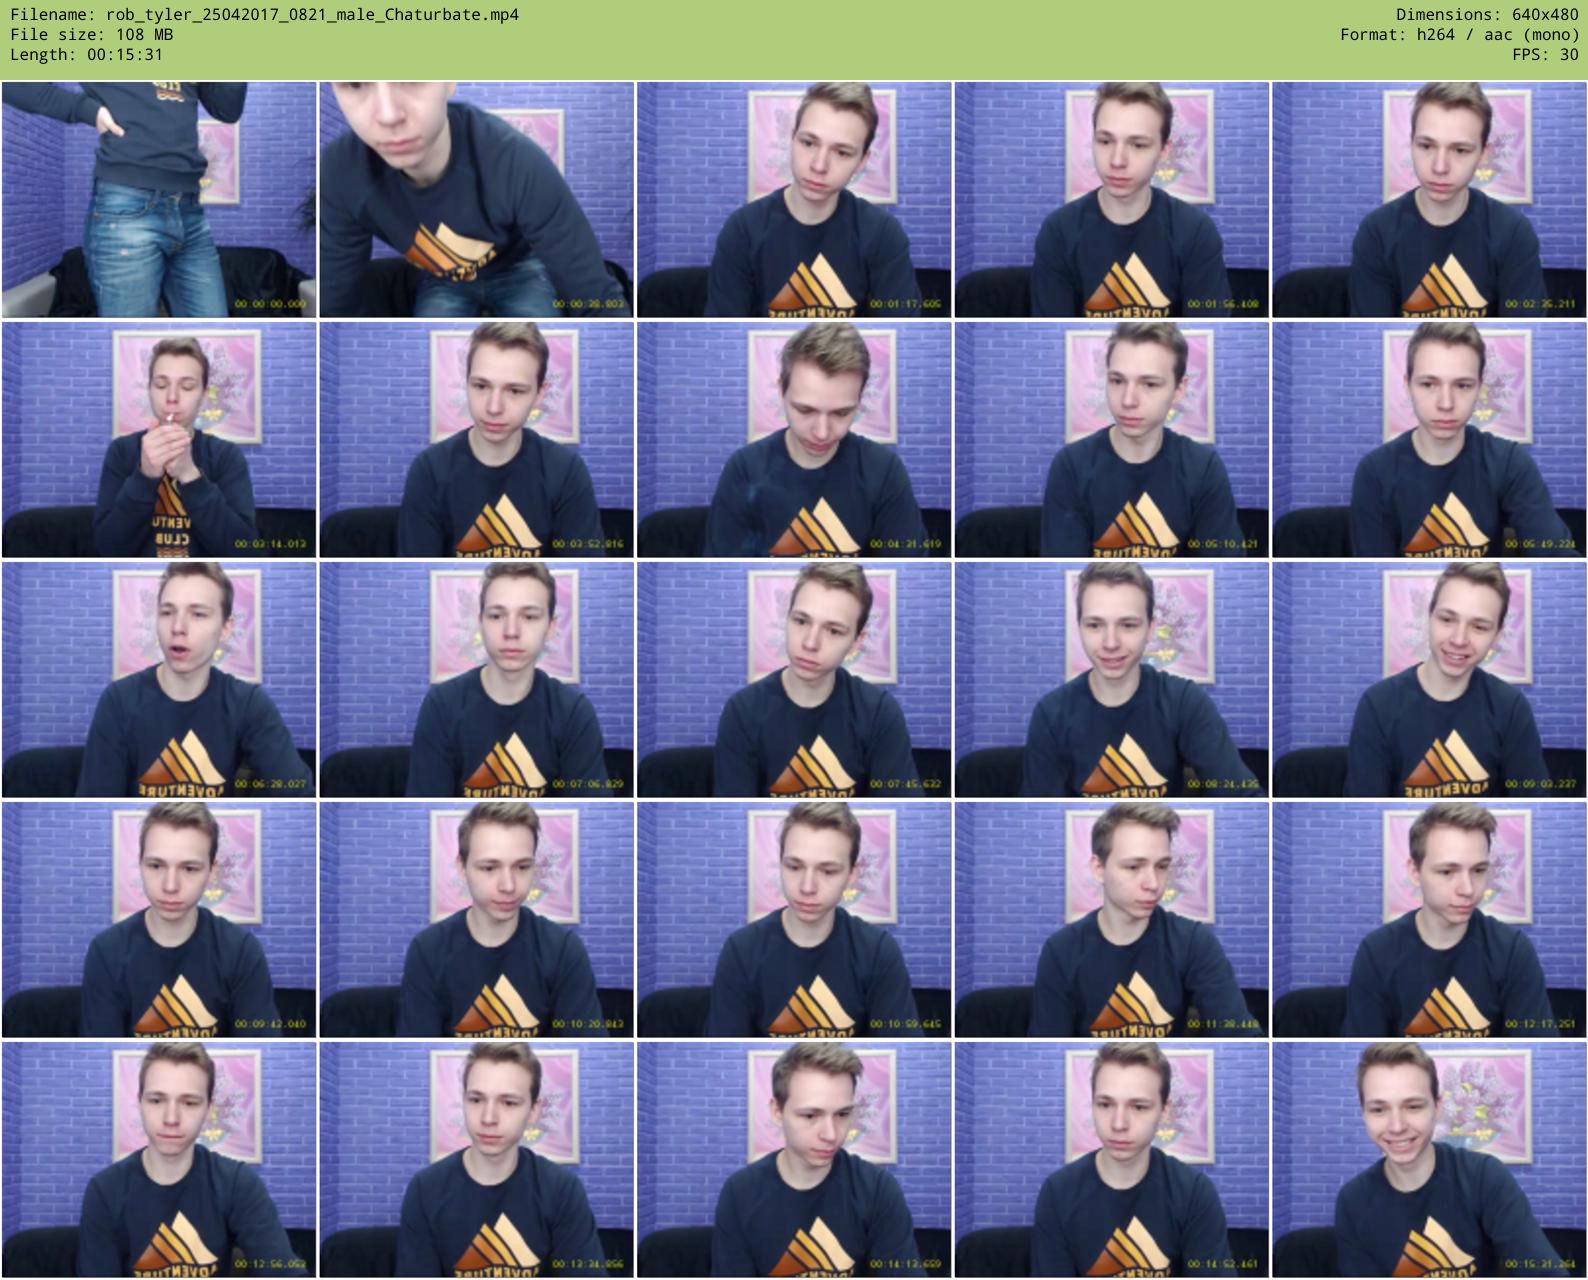This screenshot has width=1588, height=1280.
Task: Click the final thumbnail stamped 00:15:31.264
Action: (x=1429, y=1160)
